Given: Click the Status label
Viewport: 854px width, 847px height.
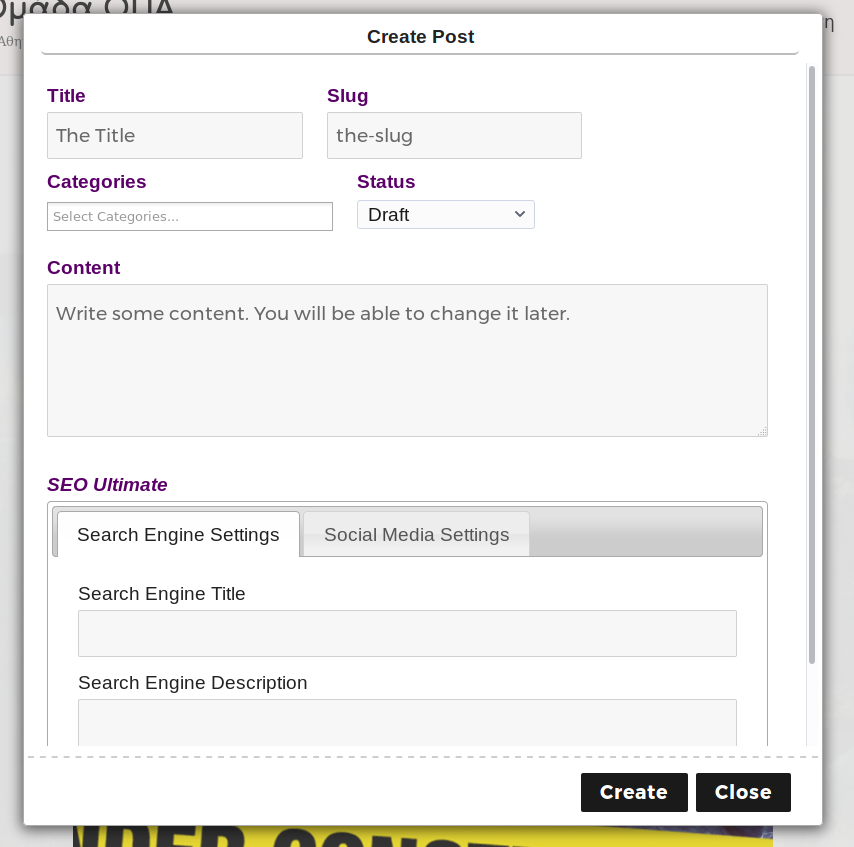Looking at the screenshot, I should pyautogui.click(x=386, y=182).
